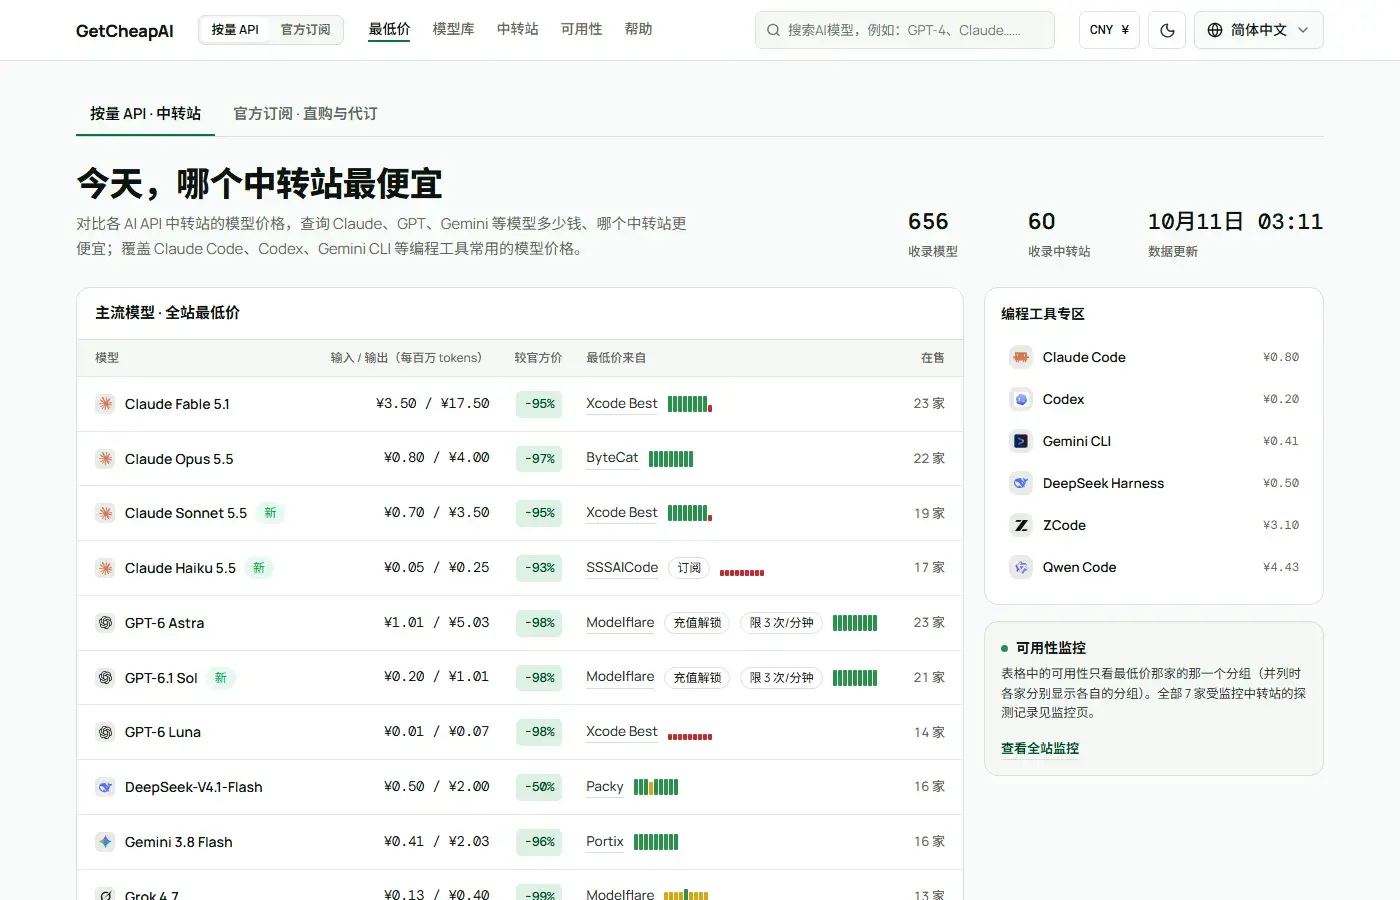Click the Claude Sonnet 5.5 model icon
Image resolution: width=1400 pixels, height=900 pixels.
[x=105, y=513]
